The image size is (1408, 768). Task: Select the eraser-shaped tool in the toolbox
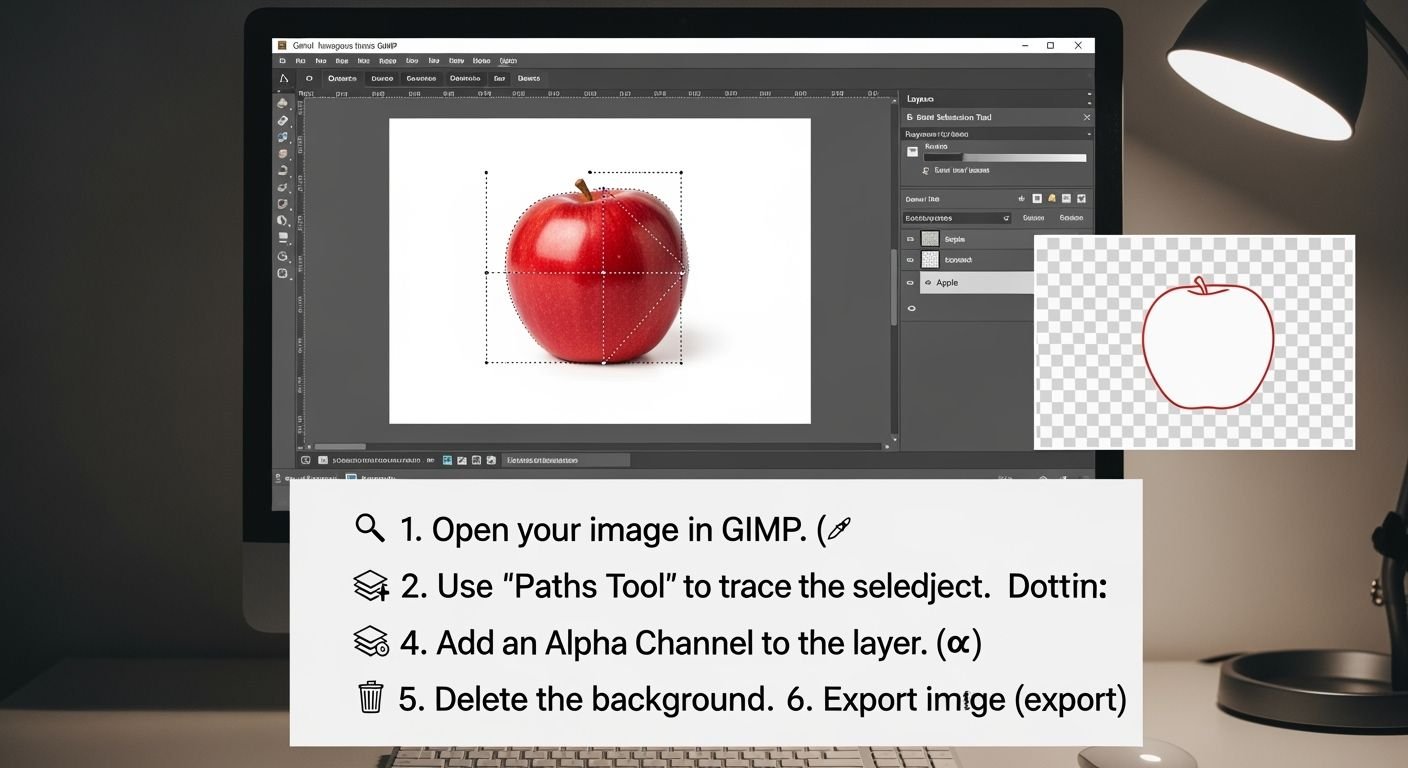(x=283, y=120)
